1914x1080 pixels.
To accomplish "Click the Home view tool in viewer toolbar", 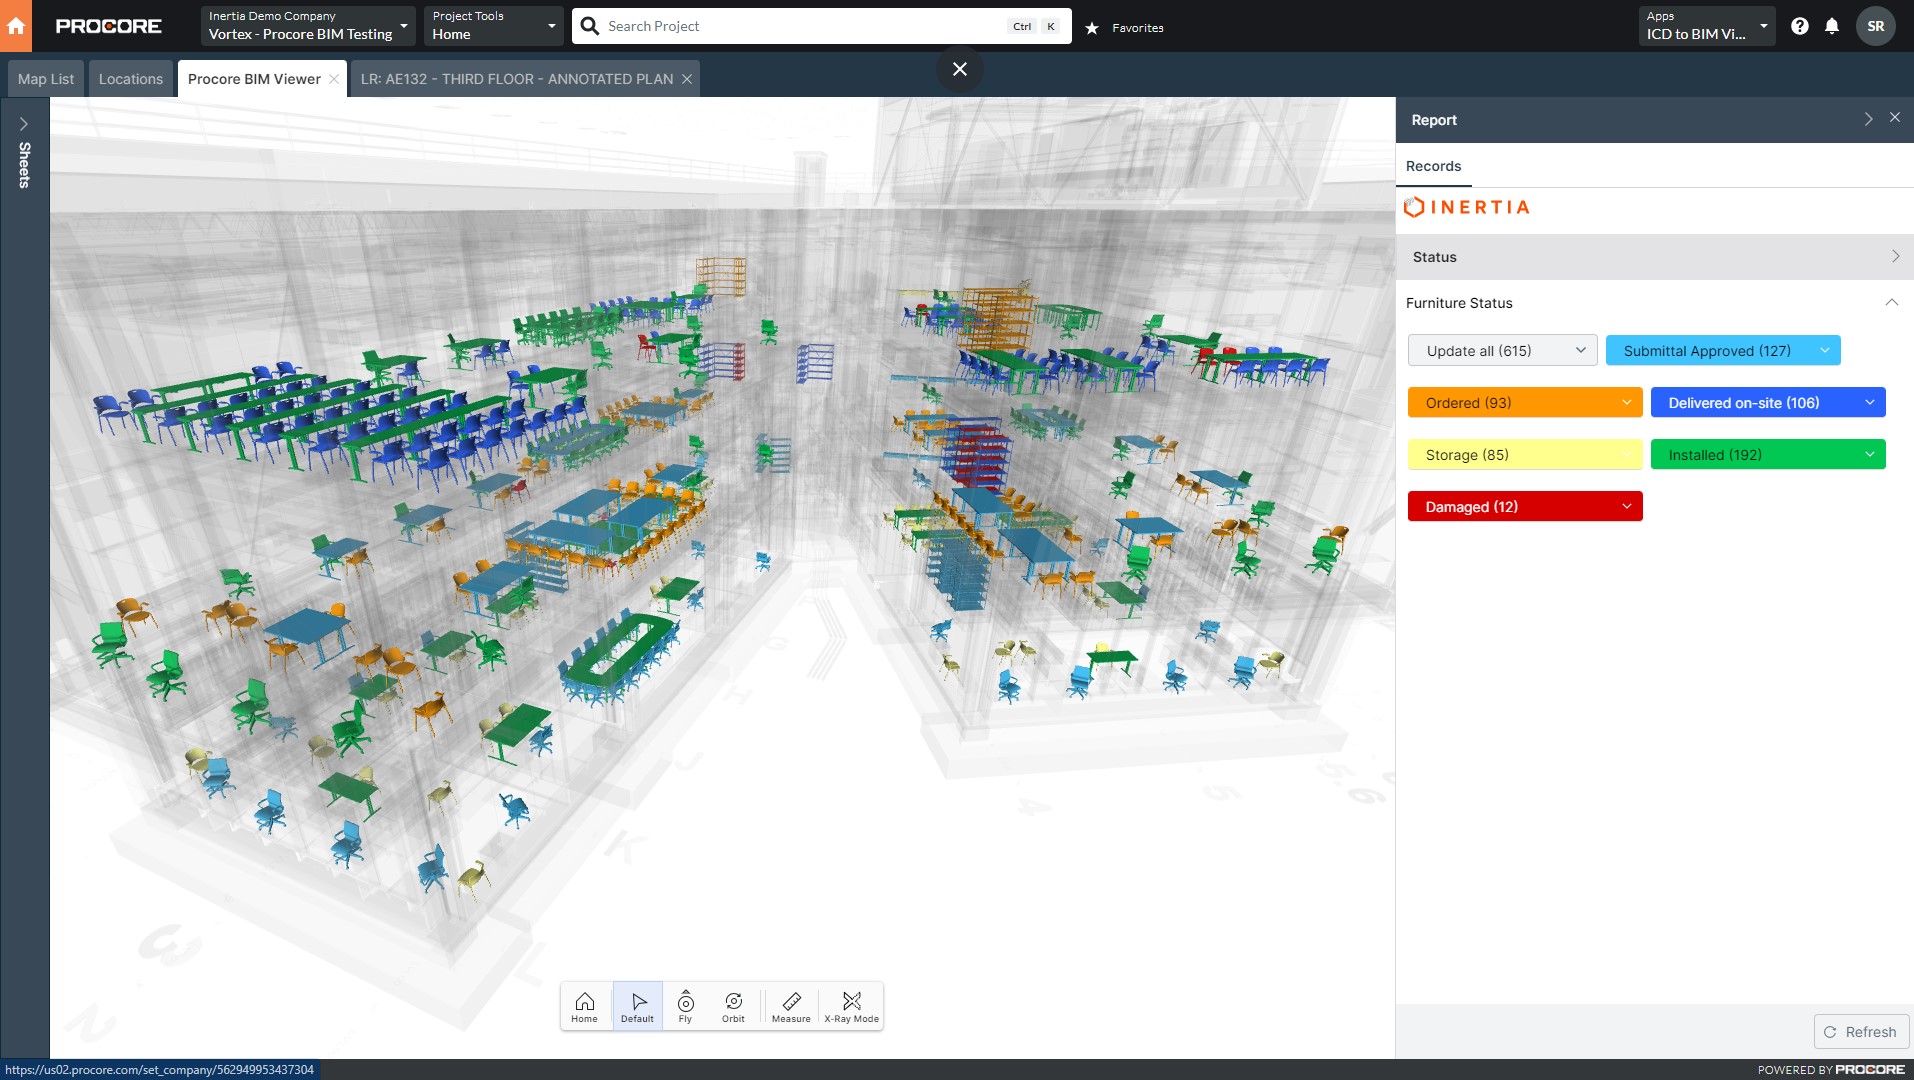I will tap(584, 1006).
